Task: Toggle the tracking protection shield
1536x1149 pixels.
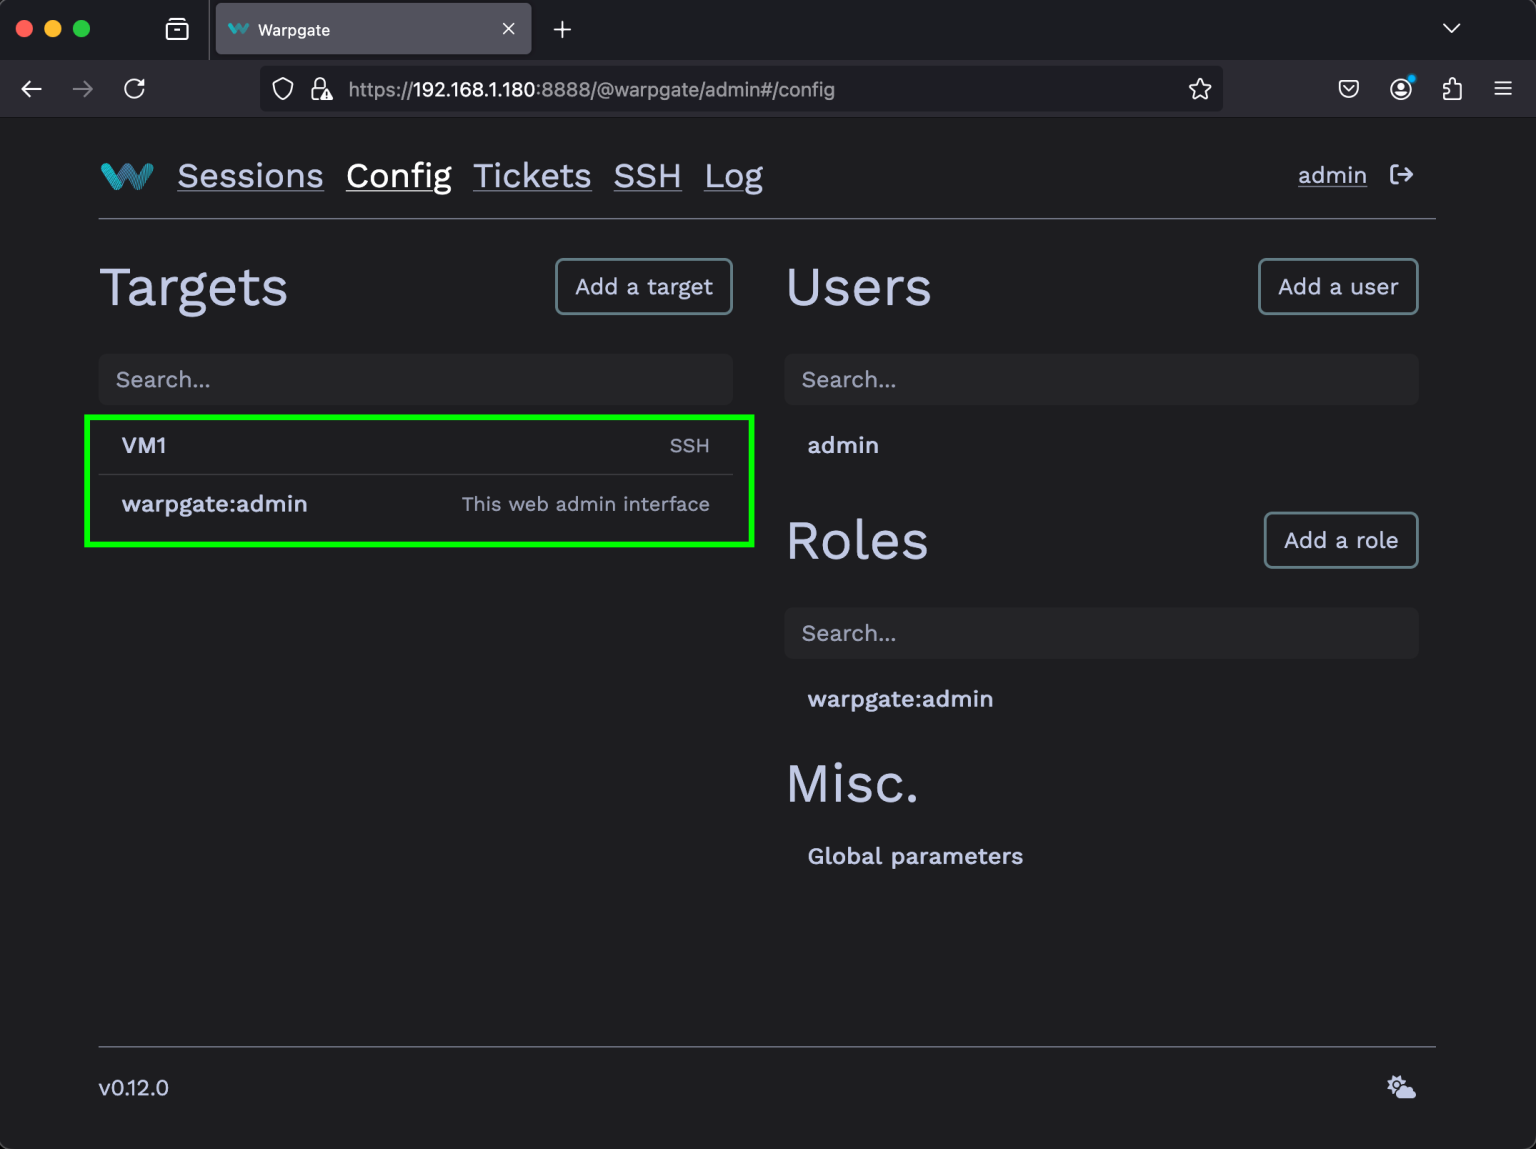Action: (x=282, y=89)
